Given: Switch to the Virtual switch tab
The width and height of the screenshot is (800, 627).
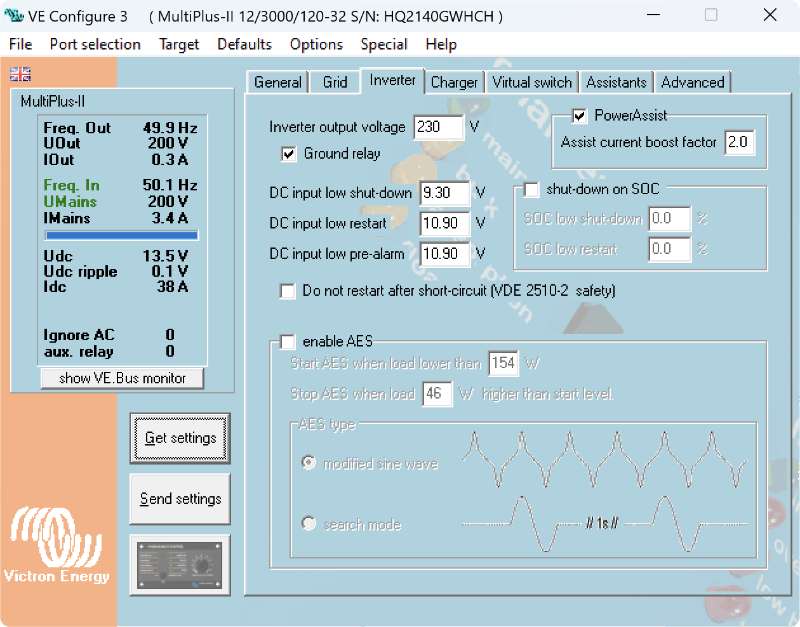Looking at the screenshot, I should pyautogui.click(x=532, y=82).
